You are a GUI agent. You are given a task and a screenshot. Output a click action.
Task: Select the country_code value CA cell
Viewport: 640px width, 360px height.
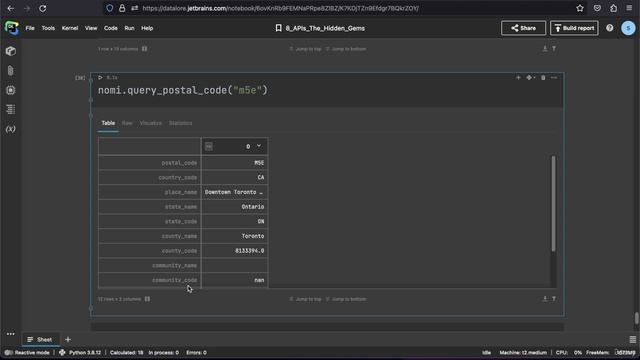(234, 177)
